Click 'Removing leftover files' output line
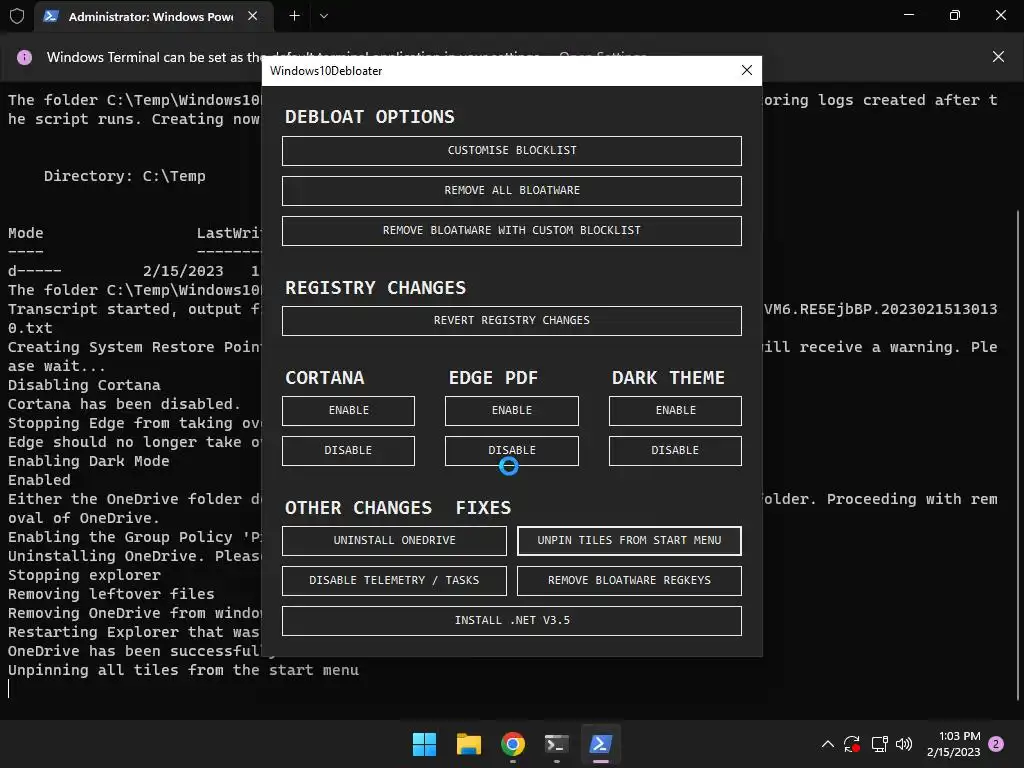 (111, 594)
